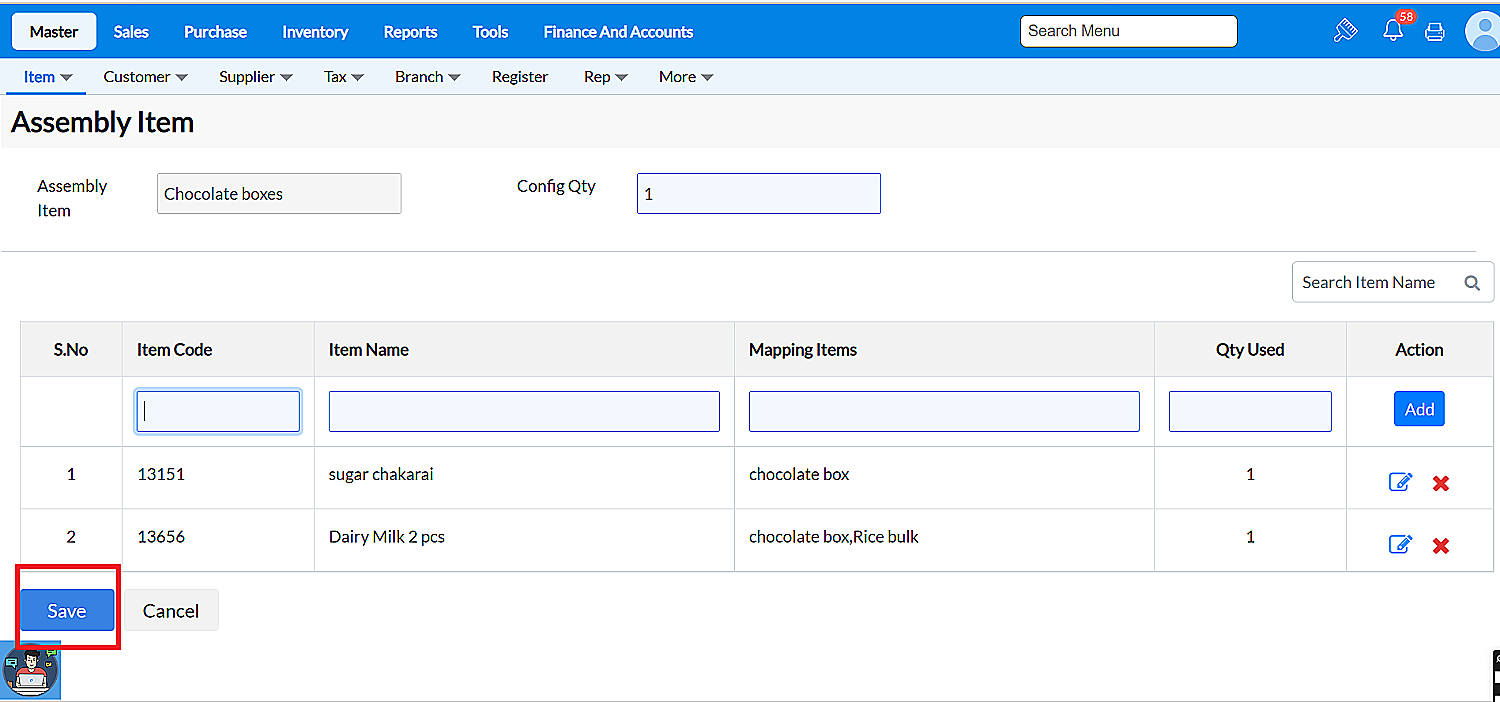Focus the Search Menu box
Image resolution: width=1500 pixels, height=702 pixels.
1128,31
